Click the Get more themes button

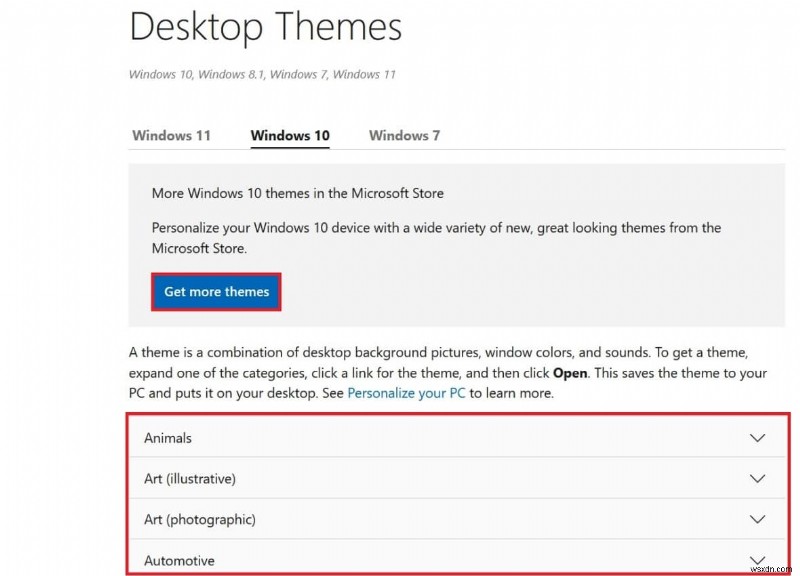216,291
